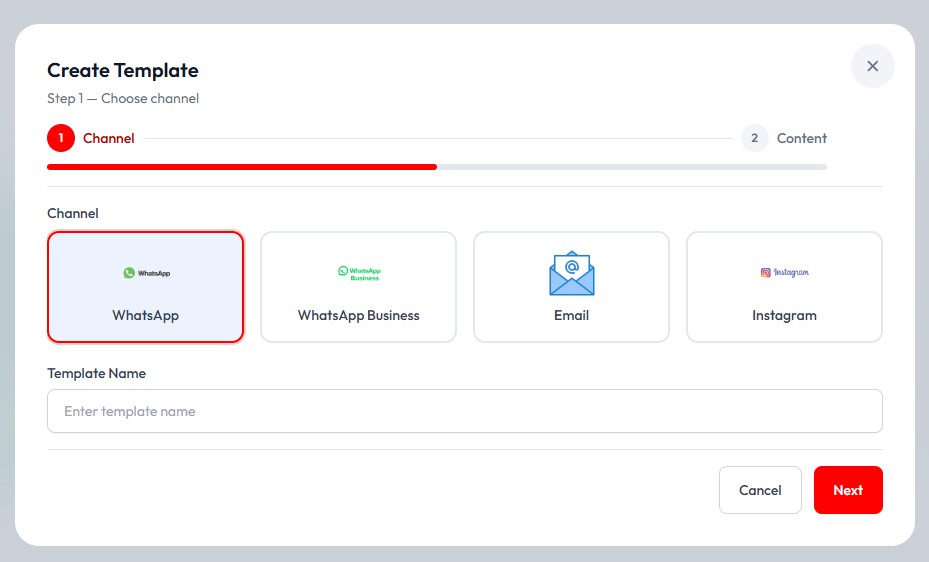This screenshot has height=562, width=929.
Task: Click step 2 circle of the stepper
Action: [x=754, y=138]
